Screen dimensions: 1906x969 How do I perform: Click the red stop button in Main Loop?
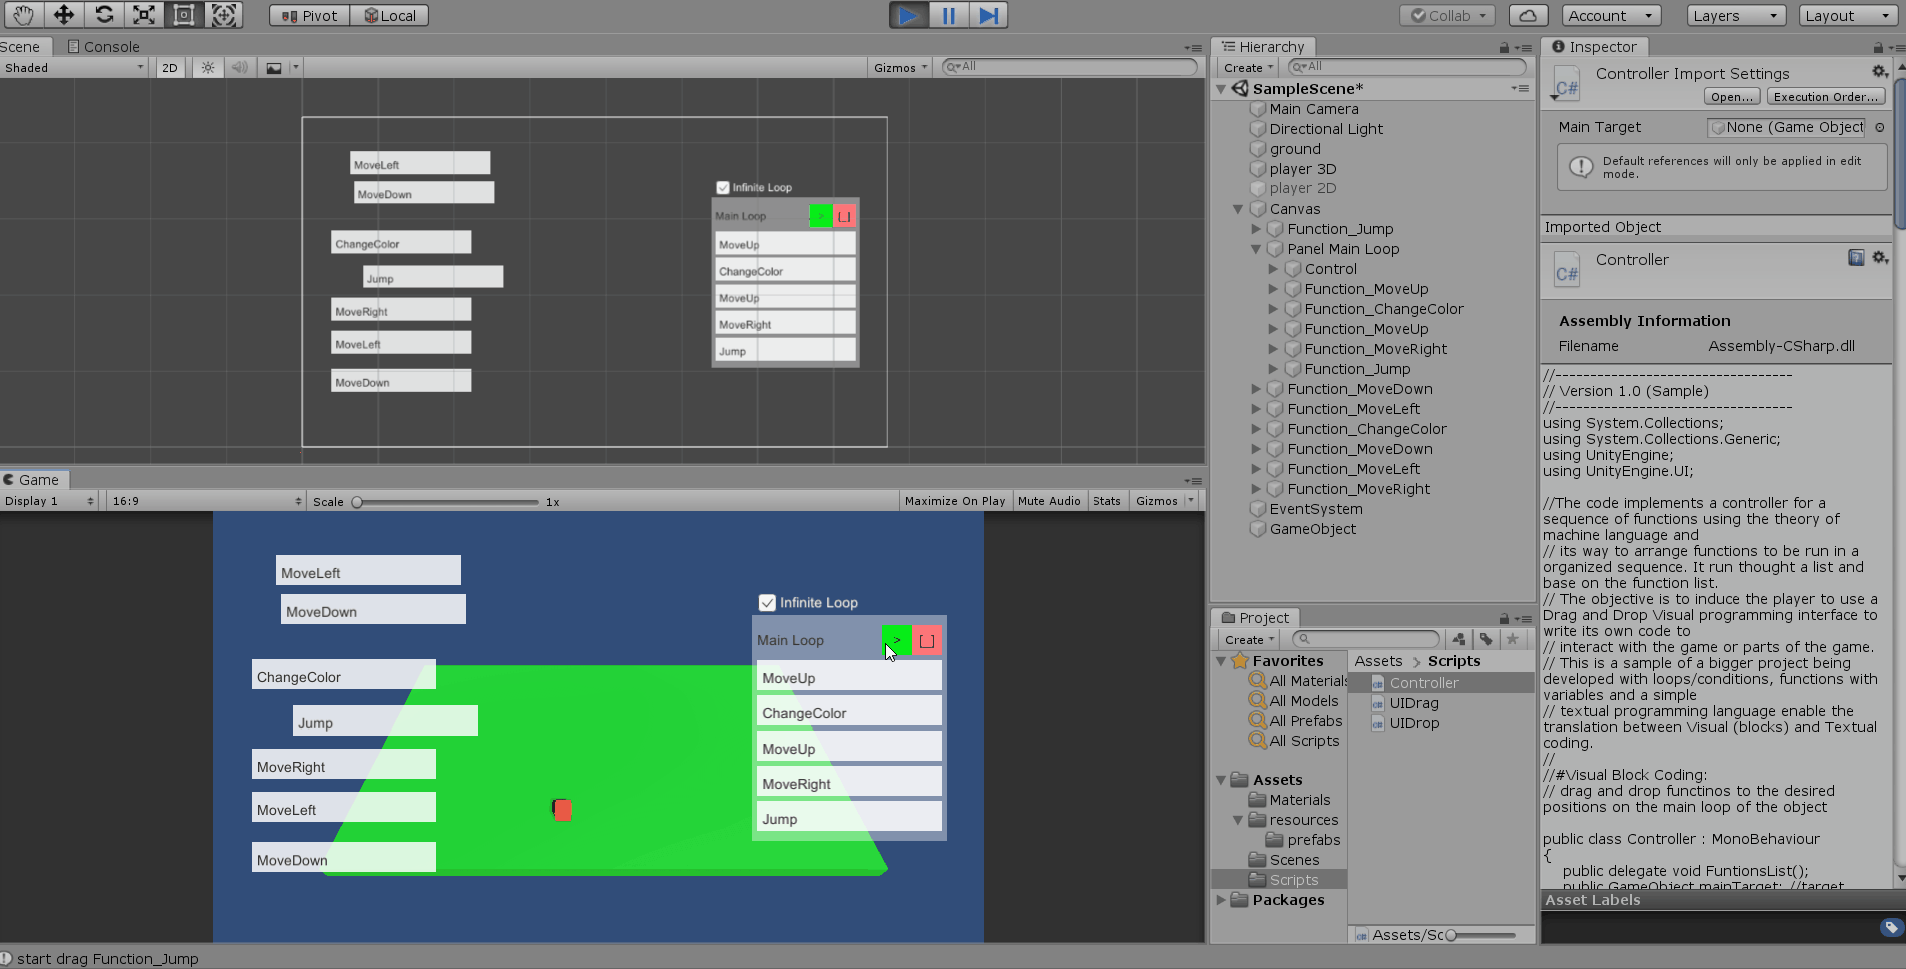(927, 640)
